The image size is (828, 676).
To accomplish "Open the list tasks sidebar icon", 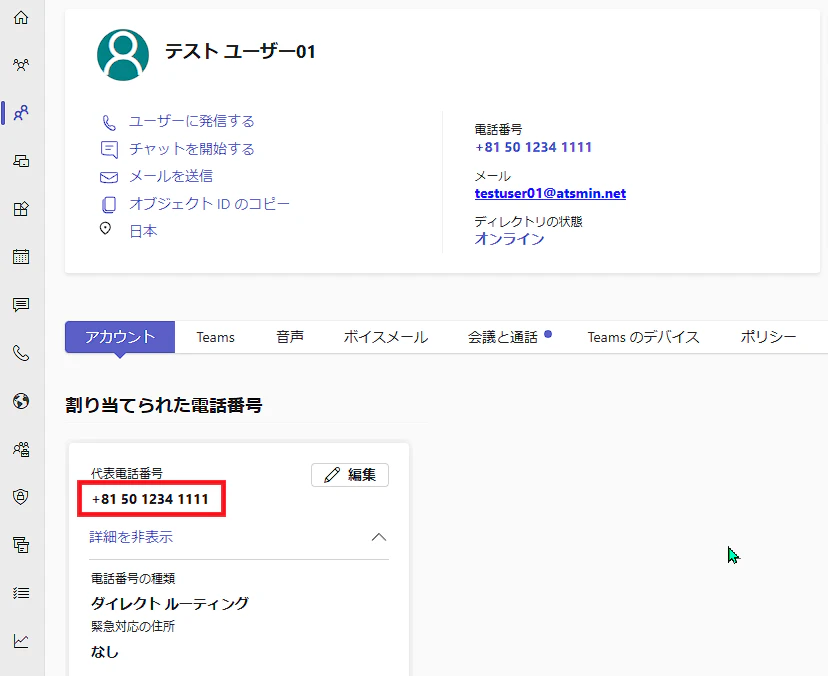I will (x=21, y=593).
